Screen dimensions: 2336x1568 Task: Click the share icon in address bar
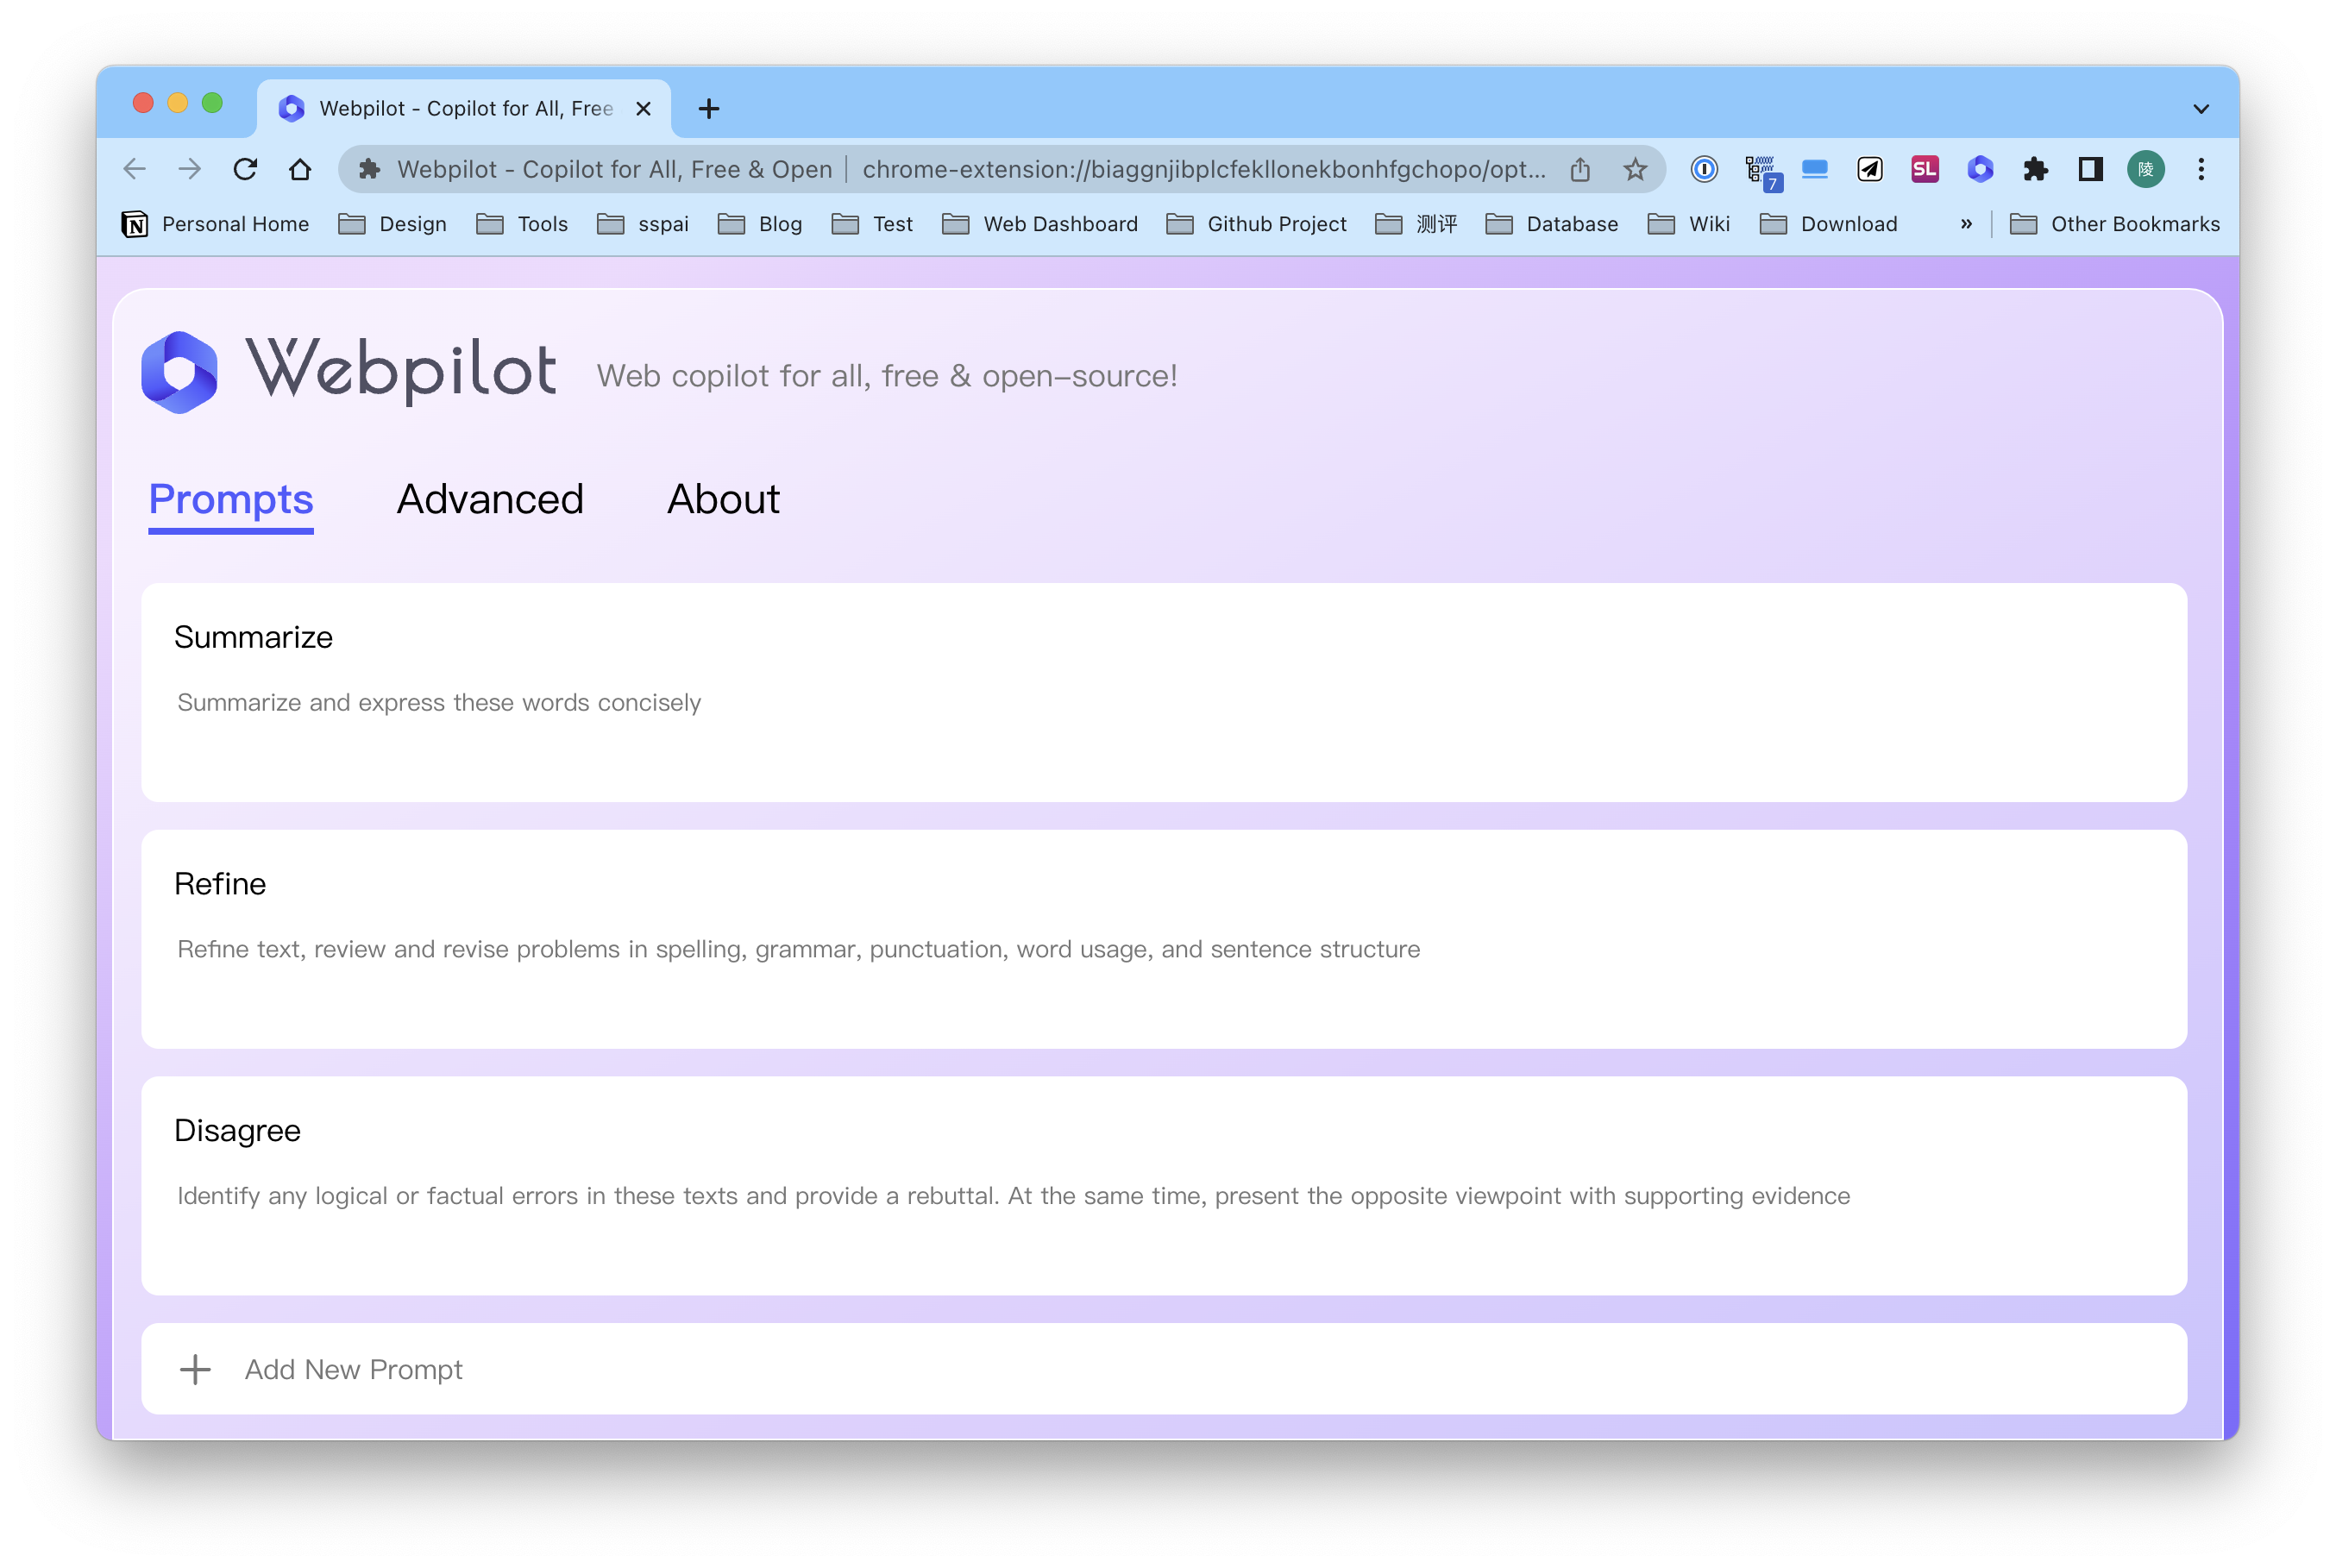(1579, 169)
